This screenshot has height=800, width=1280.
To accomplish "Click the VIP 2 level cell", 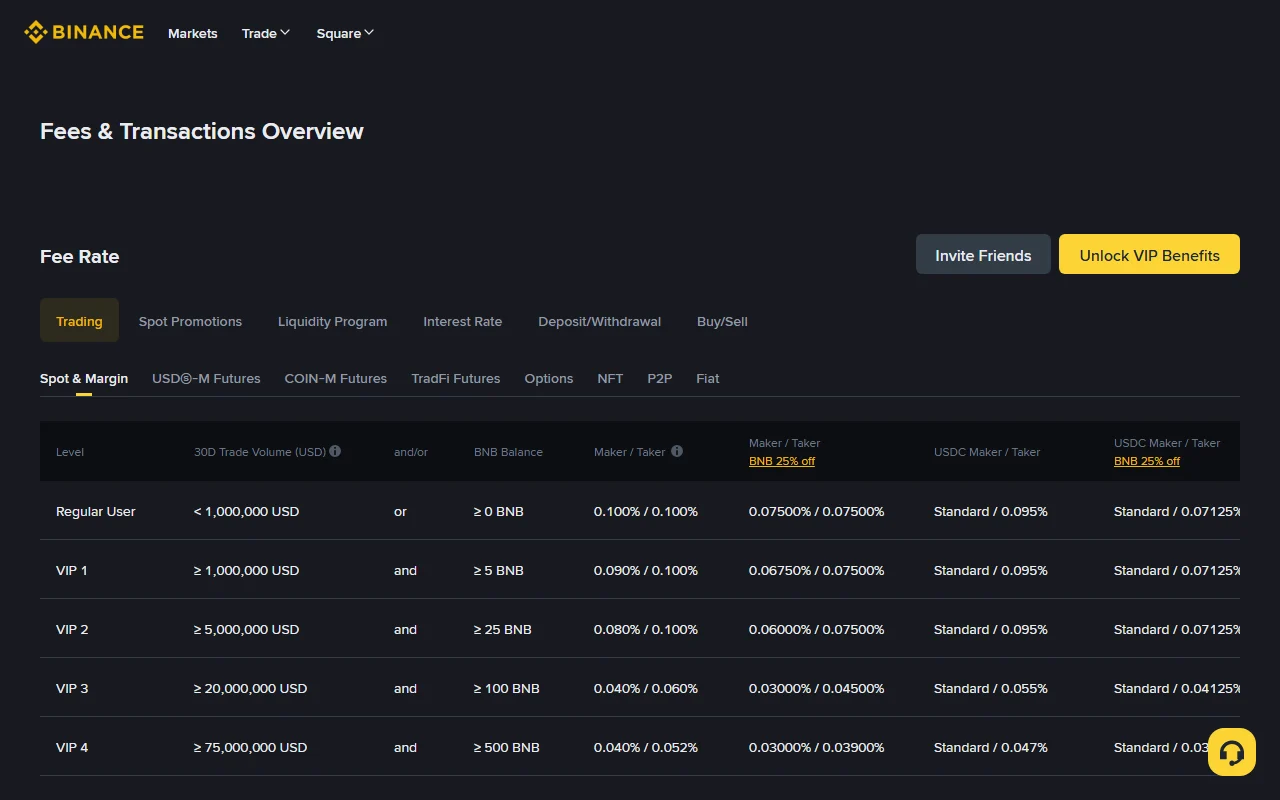I will click(x=72, y=629).
